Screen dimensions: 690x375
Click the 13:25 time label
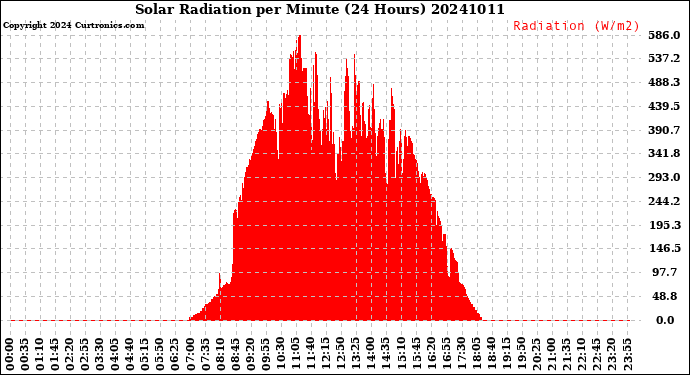tap(356, 354)
